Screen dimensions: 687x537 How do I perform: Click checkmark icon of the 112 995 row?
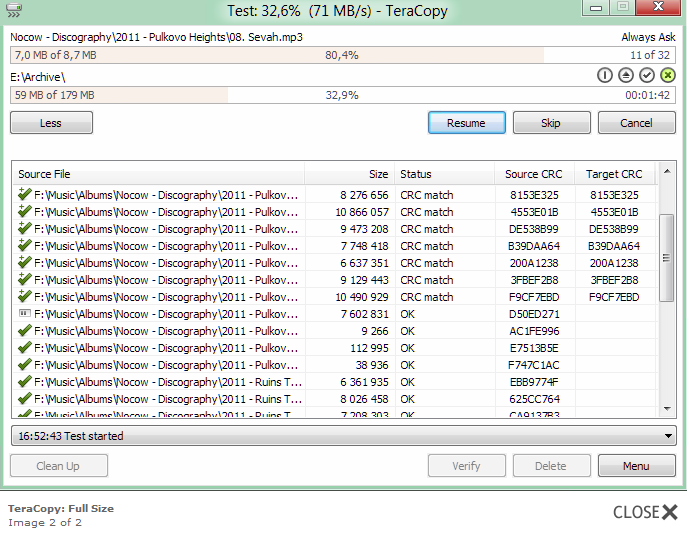pyautogui.click(x=25, y=348)
